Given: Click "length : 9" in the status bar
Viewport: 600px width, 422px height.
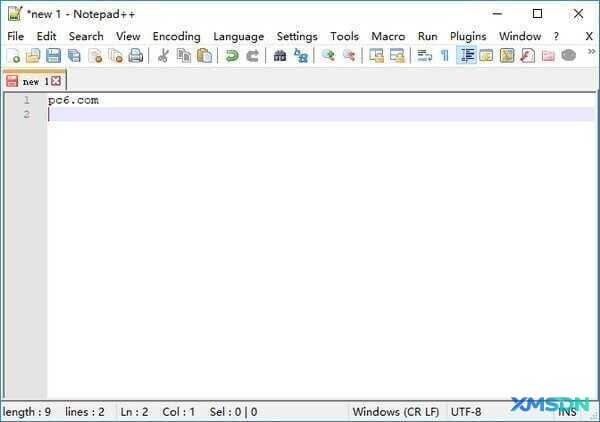Looking at the screenshot, I should (27, 412).
